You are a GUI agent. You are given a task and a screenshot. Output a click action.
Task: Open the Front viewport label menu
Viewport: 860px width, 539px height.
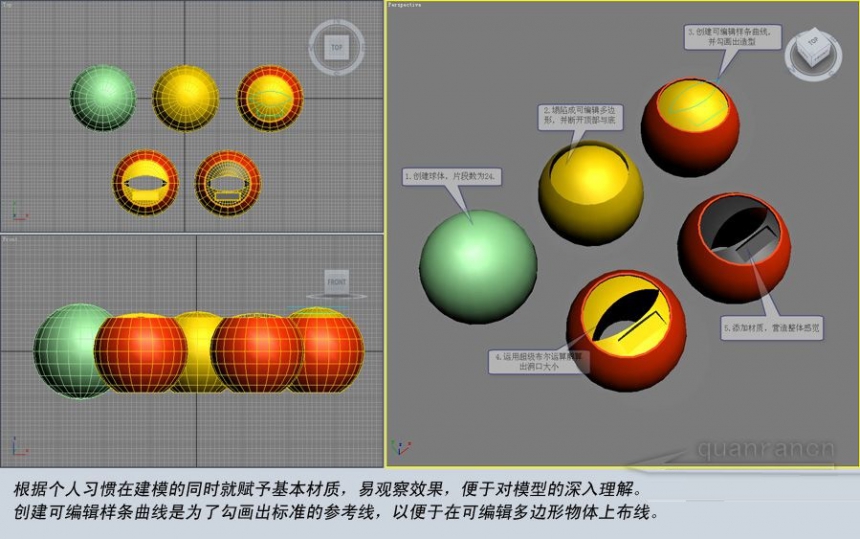point(10,239)
